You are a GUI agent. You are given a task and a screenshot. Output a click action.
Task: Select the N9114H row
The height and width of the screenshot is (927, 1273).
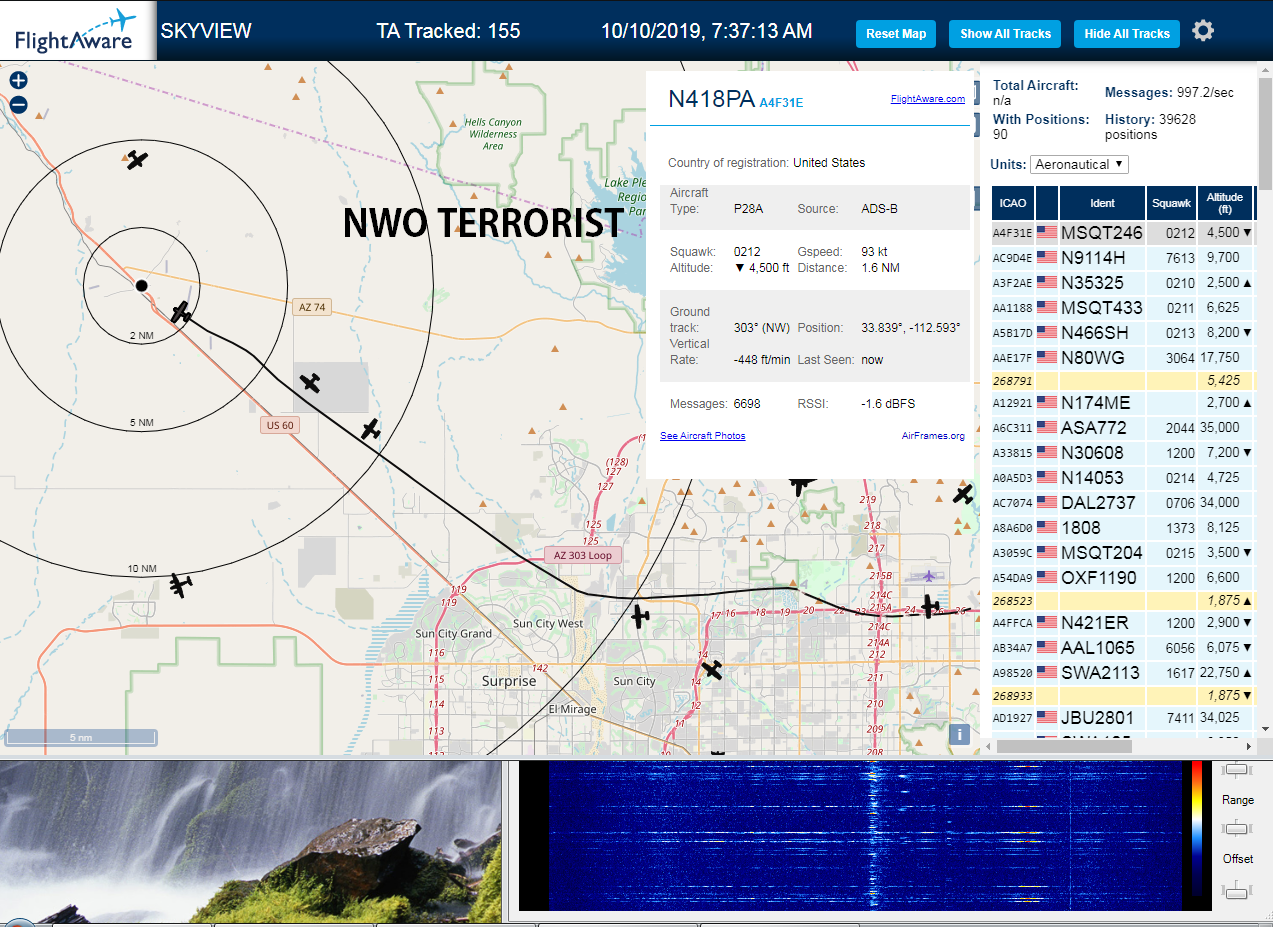(1122, 258)
